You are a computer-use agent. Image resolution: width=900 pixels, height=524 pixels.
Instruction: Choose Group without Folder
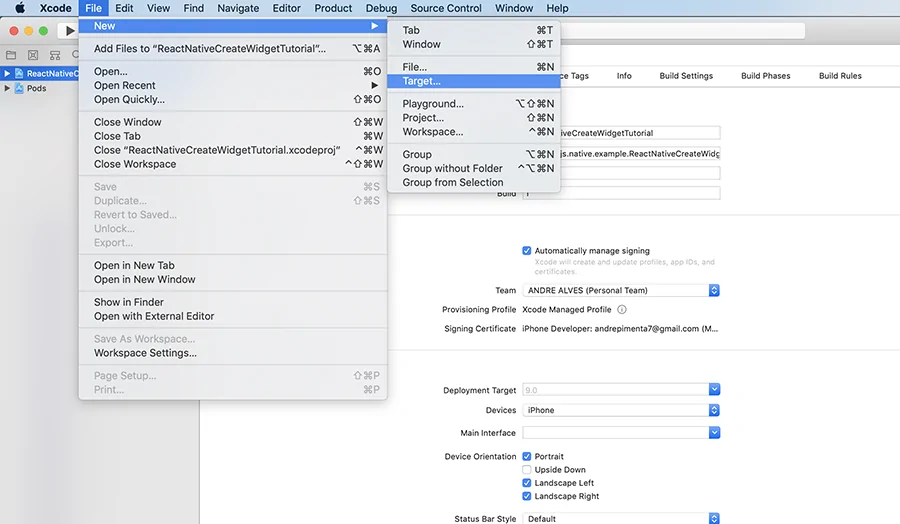point(474,168)
